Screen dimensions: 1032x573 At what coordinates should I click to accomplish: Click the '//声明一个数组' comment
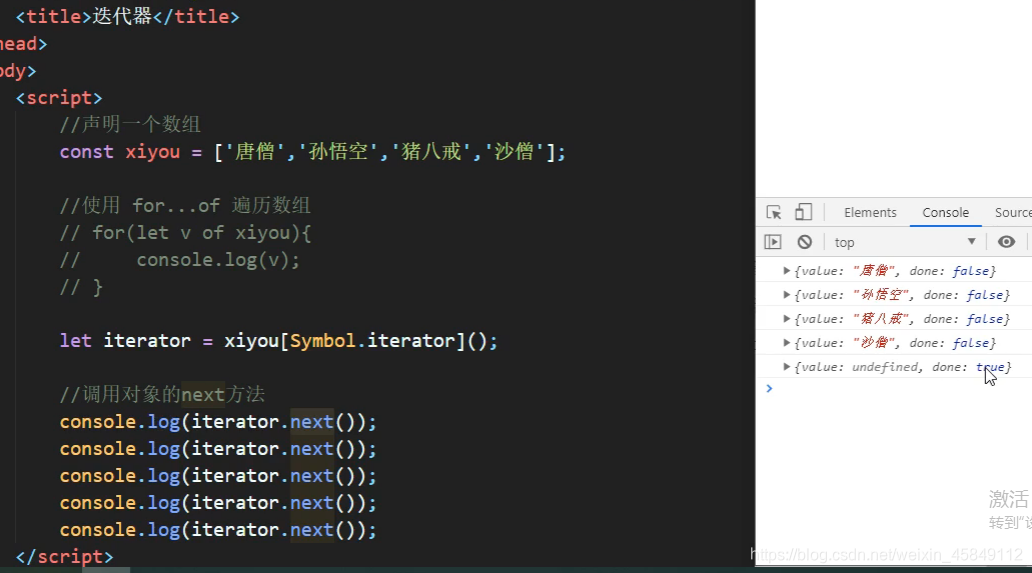[130, 124]
